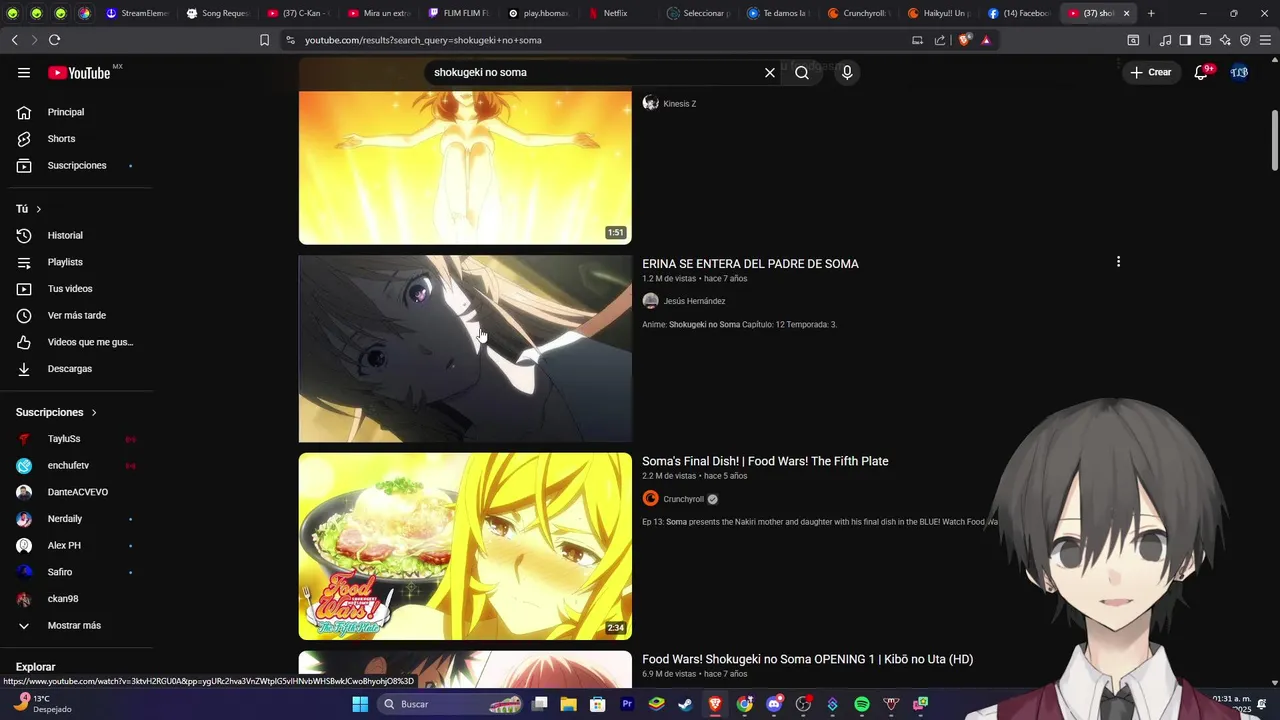
Task: Open Ver más tarde list
Action: 76,315
